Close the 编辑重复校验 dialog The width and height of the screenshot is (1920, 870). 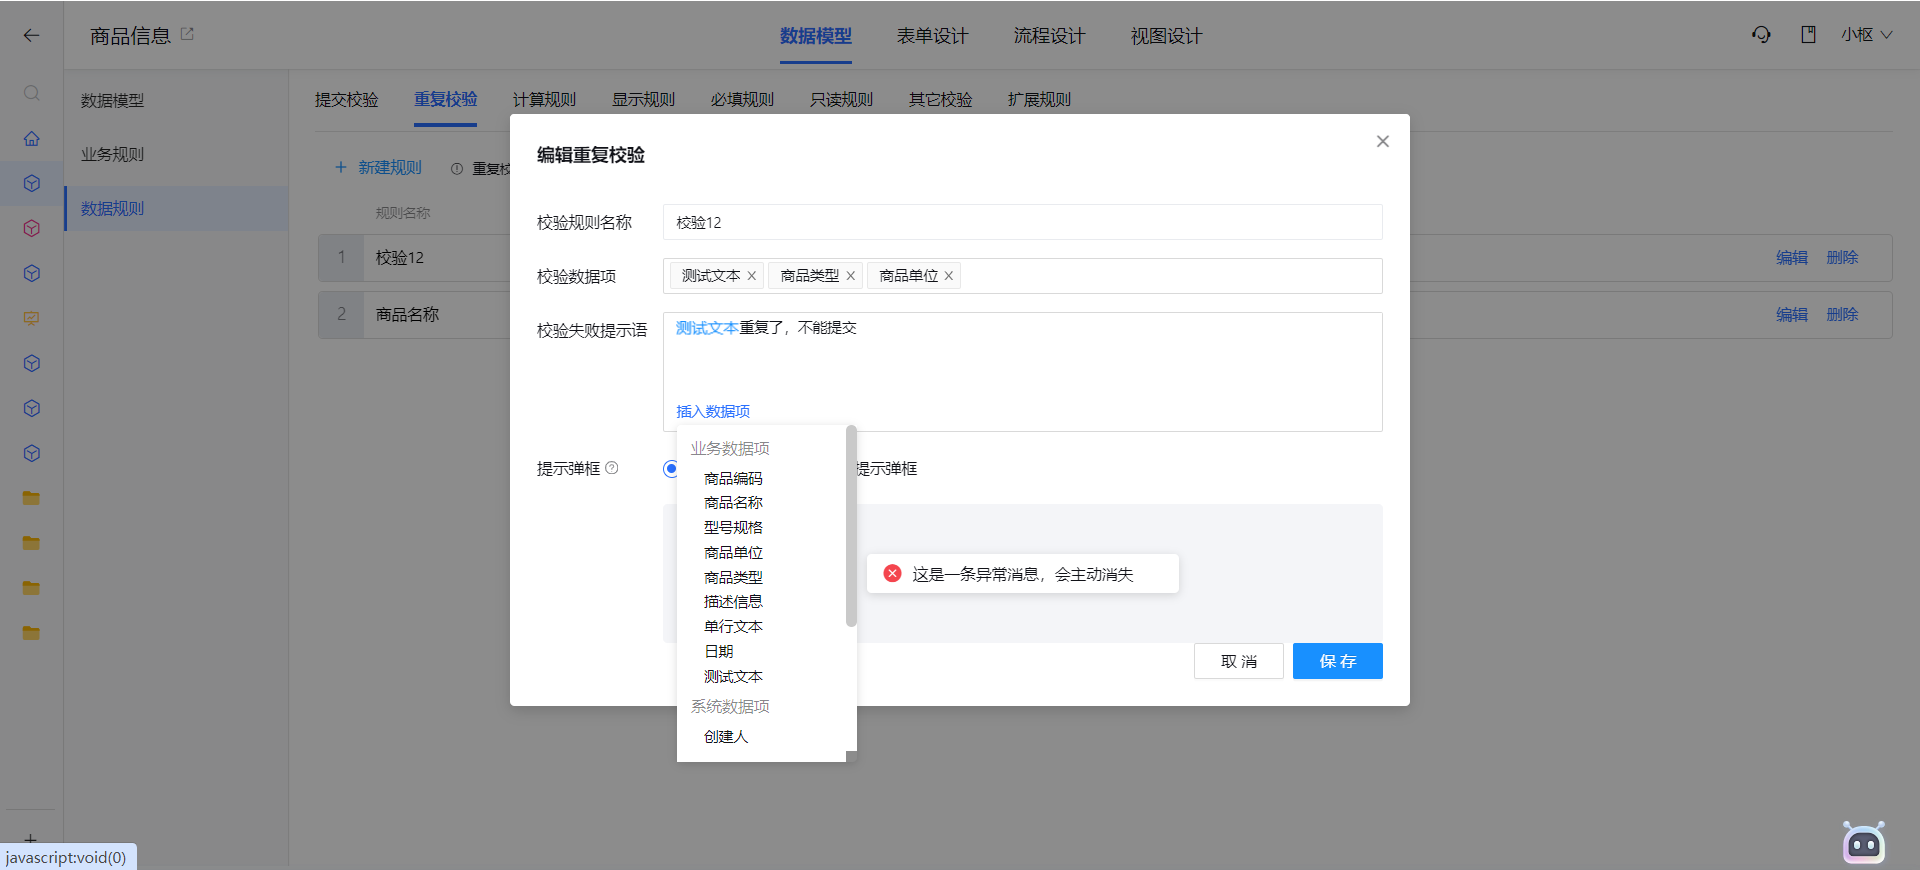(x=1382, y=141)
